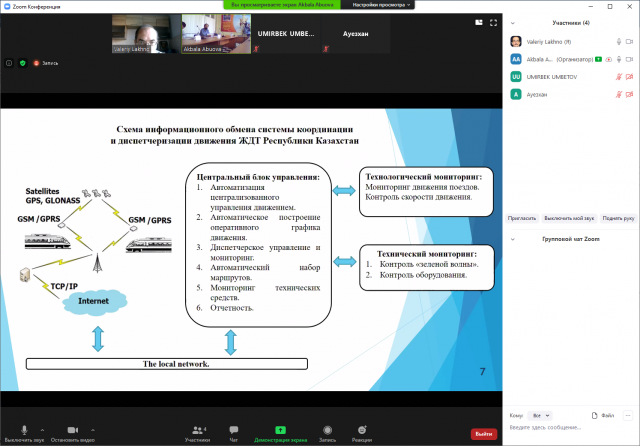Open the Reactions emoji button
The width and height of the screenshot is (640, 446).
(x=362, y=433)
